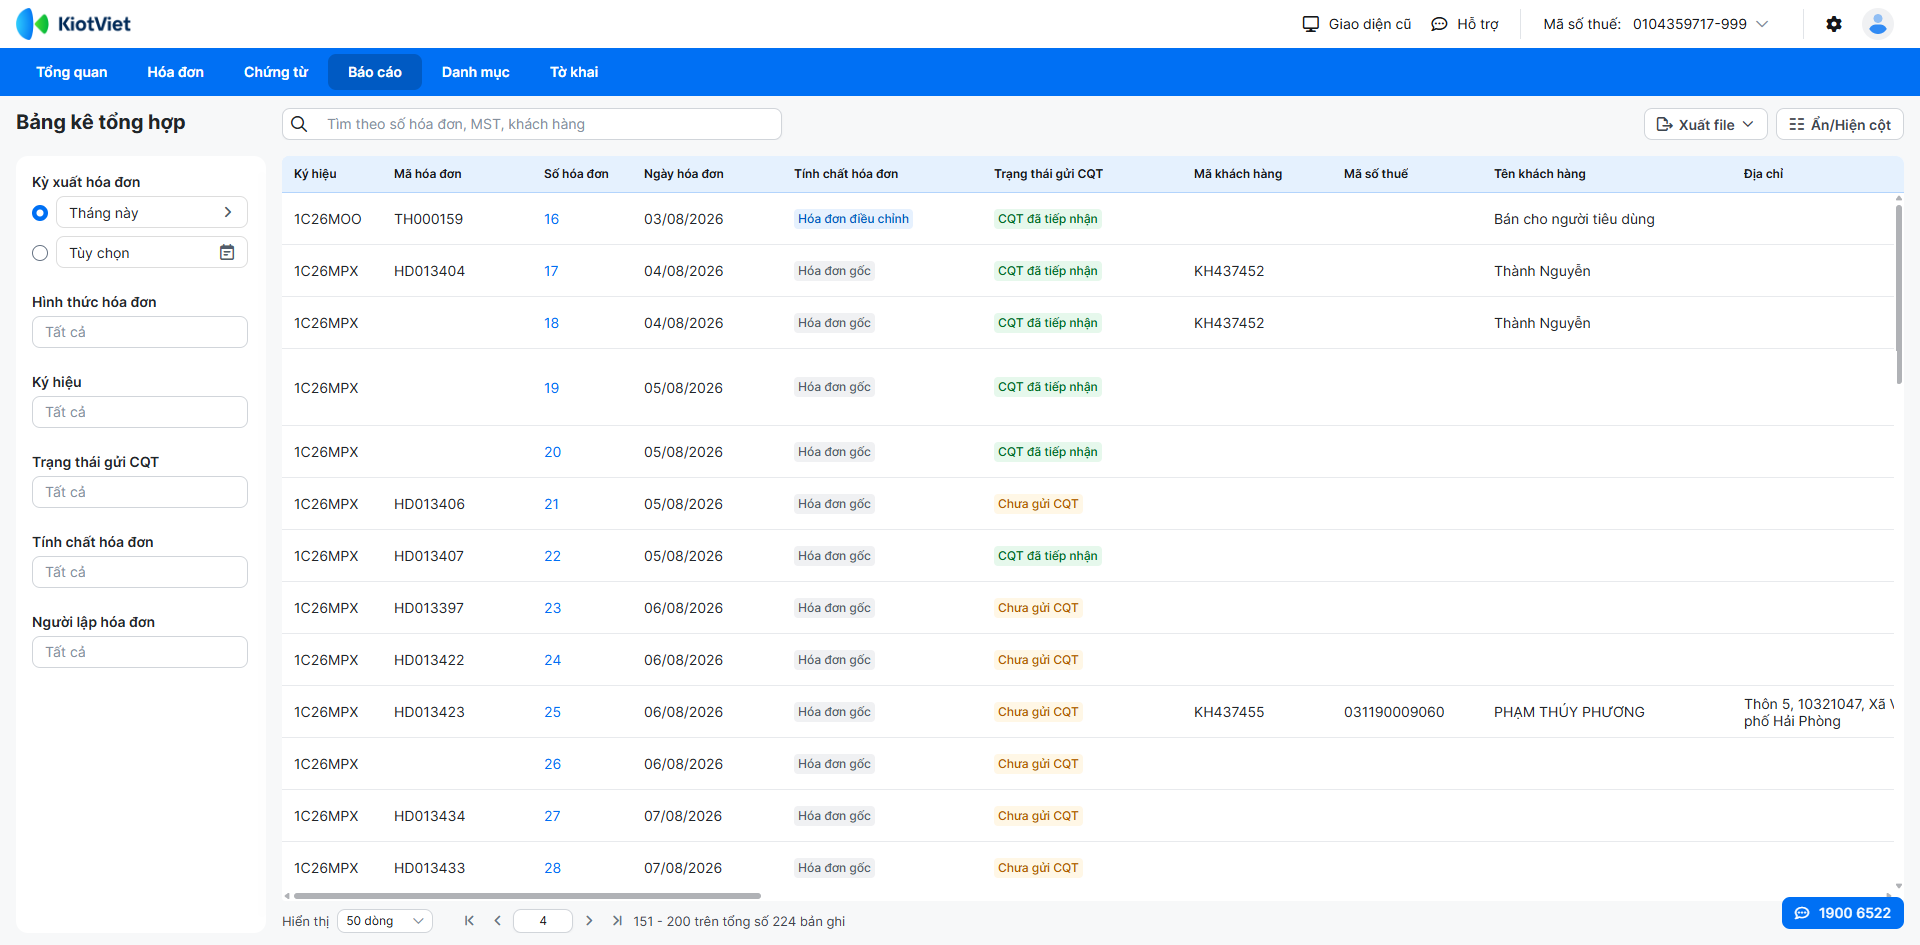Open the 50 dòng rows-per-page dropdown
This screenshot has height=945, width=1920.
coord(385,921)
